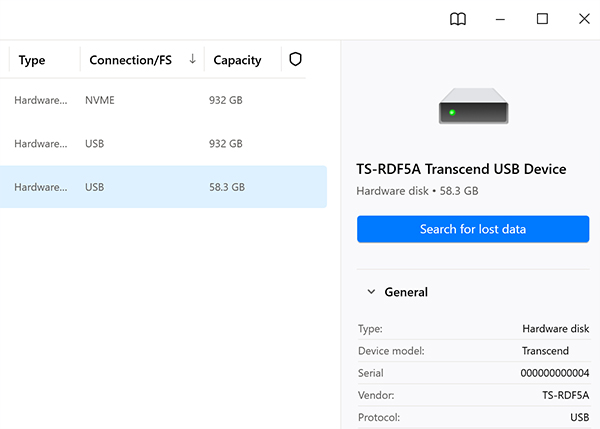Select the NVME 932 GB disk row

click(x=160, y=100)
